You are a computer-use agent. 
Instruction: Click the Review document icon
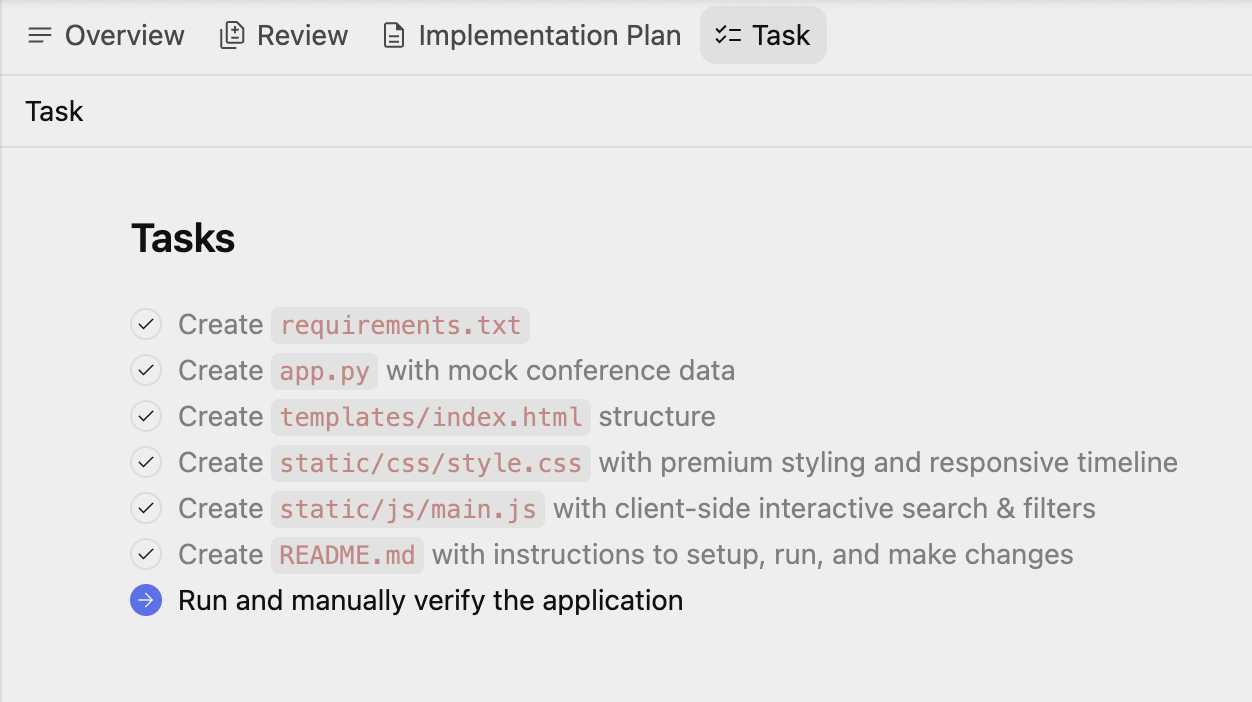click(x=232, y=36)
